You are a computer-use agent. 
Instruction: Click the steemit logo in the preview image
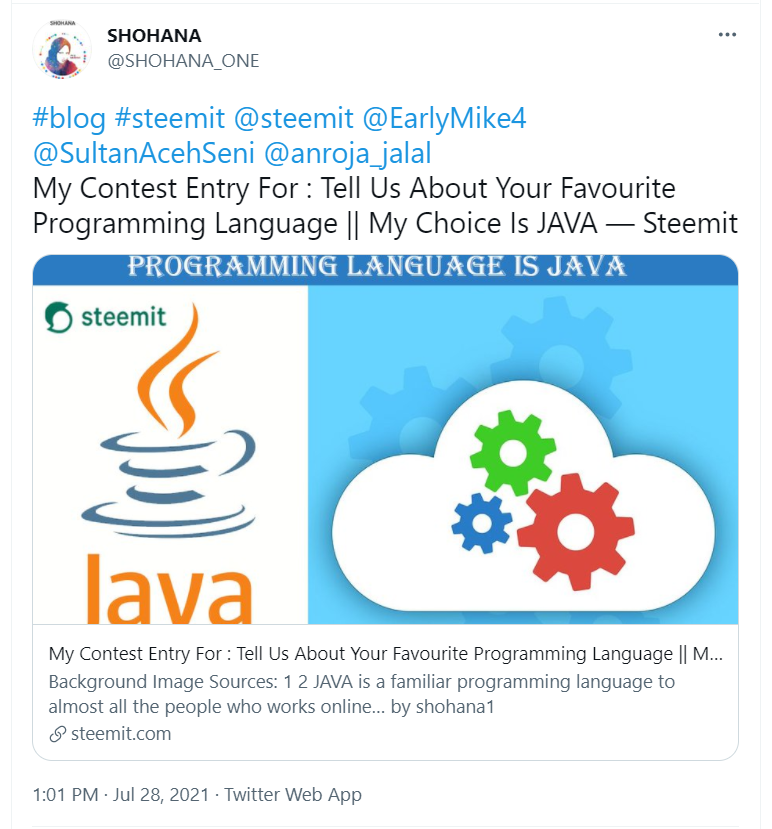click(105, 317)
